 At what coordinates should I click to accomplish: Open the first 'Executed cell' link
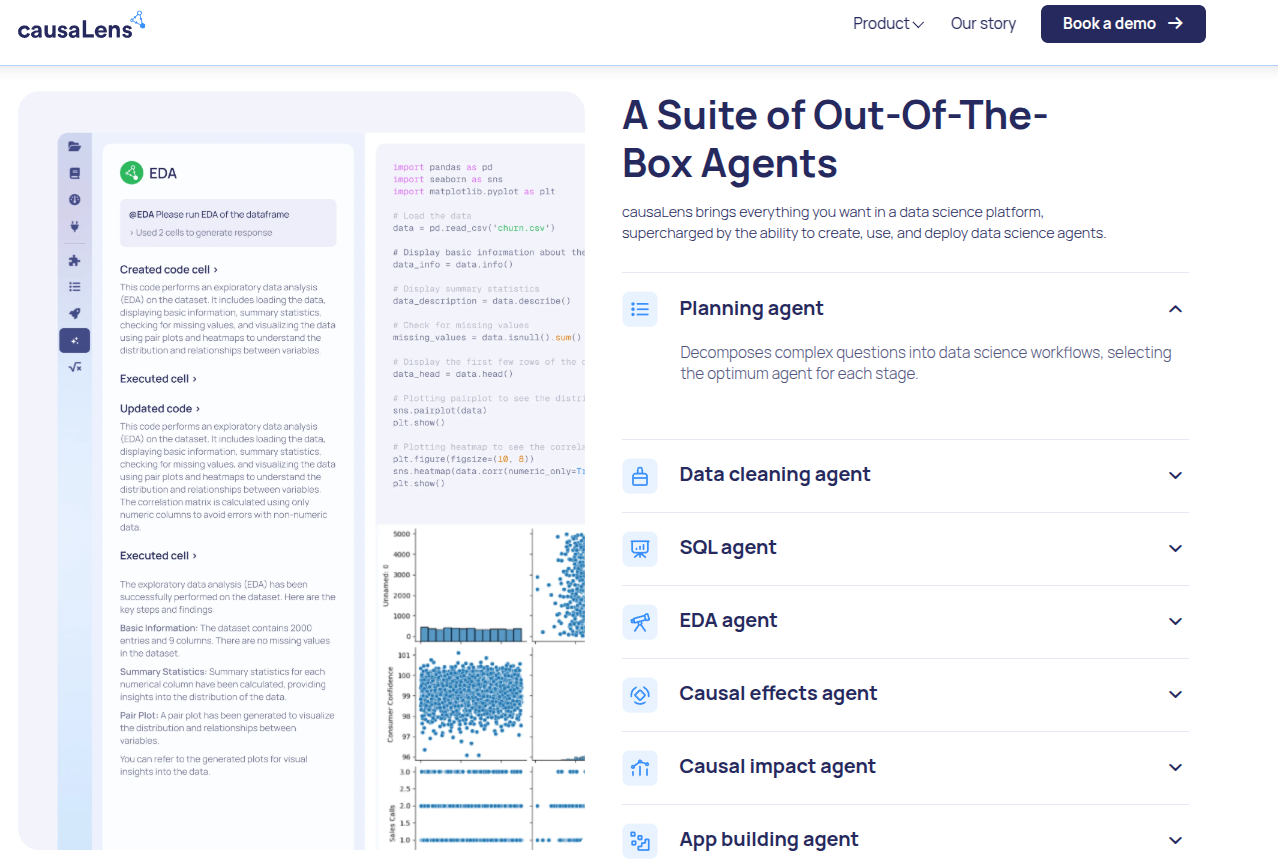[x=158, y=379]
